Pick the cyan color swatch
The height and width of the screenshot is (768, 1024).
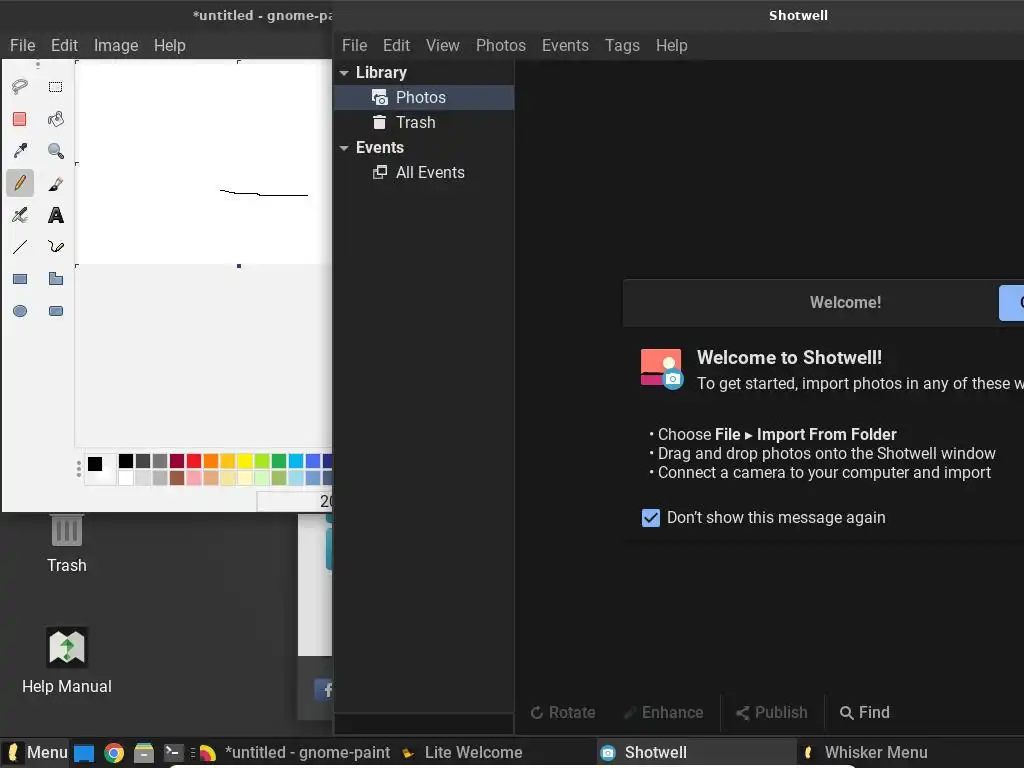[x=296, y=461]
